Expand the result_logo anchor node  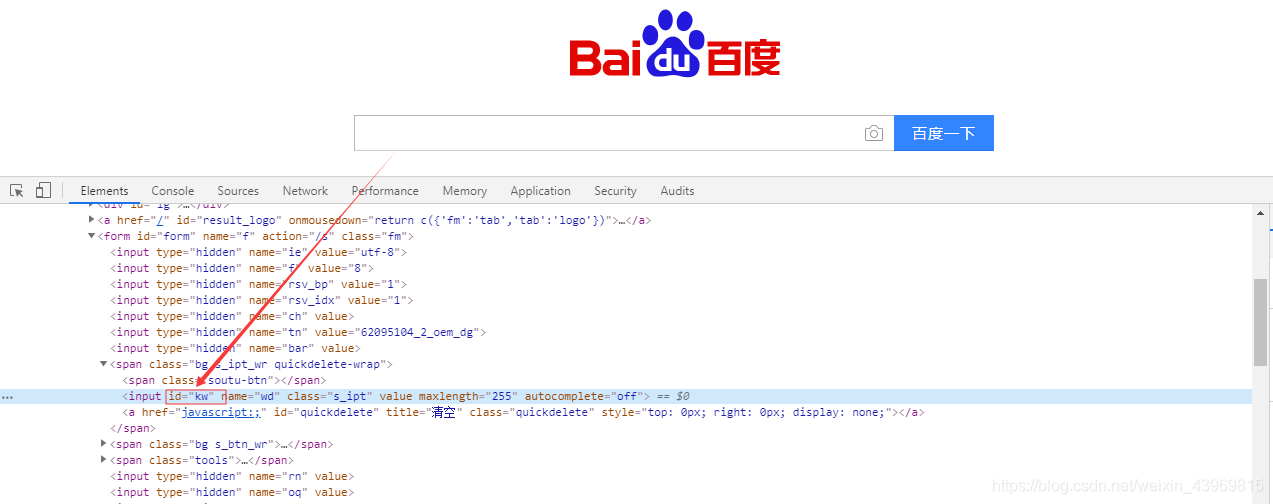pos(92,220)
